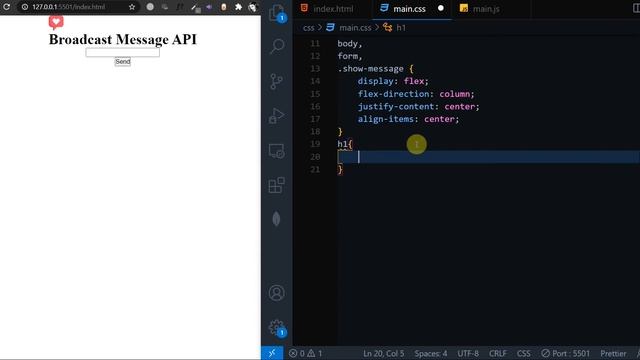Click the css folder breadcrumb
This screenshot has width=640, height=360.
coord(309,28)
